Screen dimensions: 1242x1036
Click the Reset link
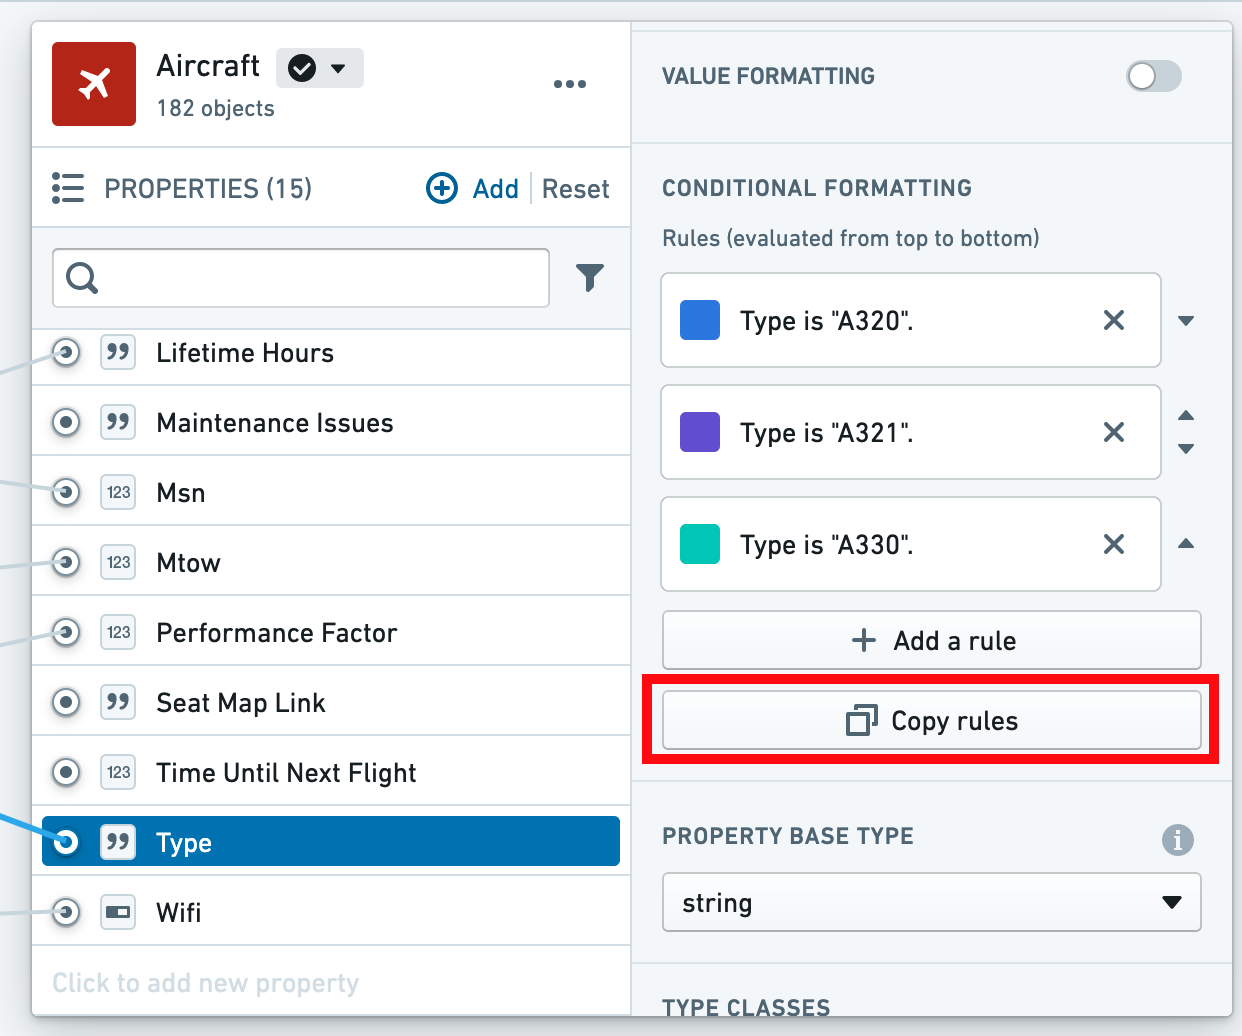point(576,189)
